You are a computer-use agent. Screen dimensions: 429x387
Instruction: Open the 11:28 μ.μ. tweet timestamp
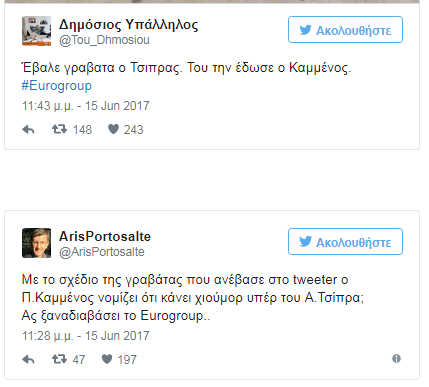click(86, 336)
